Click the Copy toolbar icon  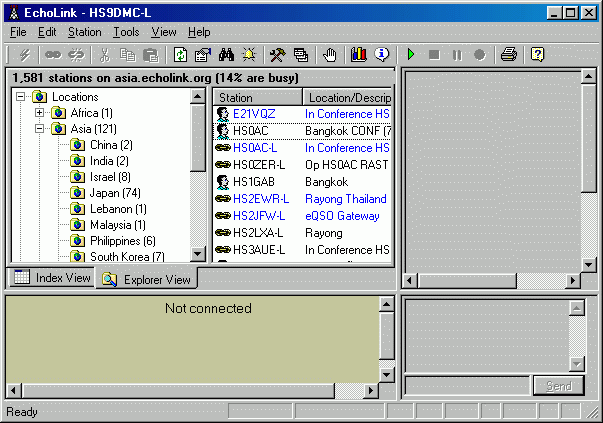[x=128, y=55]
